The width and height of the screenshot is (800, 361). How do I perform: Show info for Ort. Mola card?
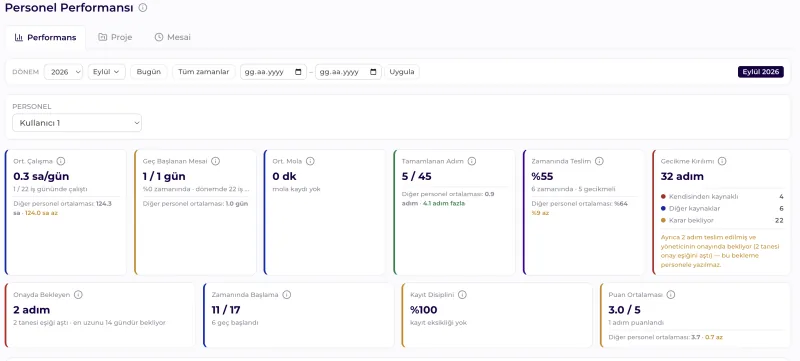coord(310,161)
